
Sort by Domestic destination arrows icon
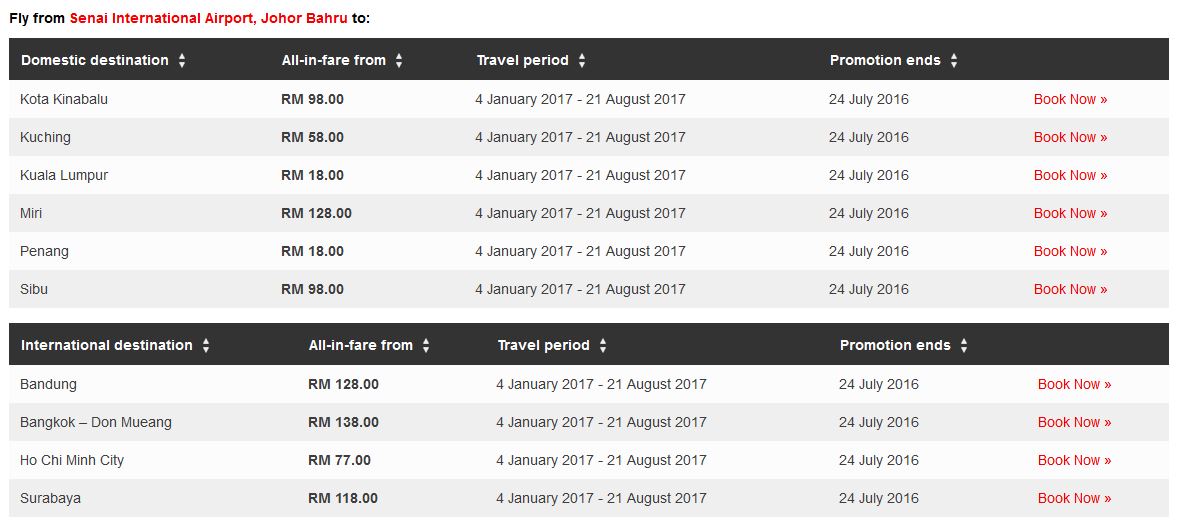[x=182, y=60]
